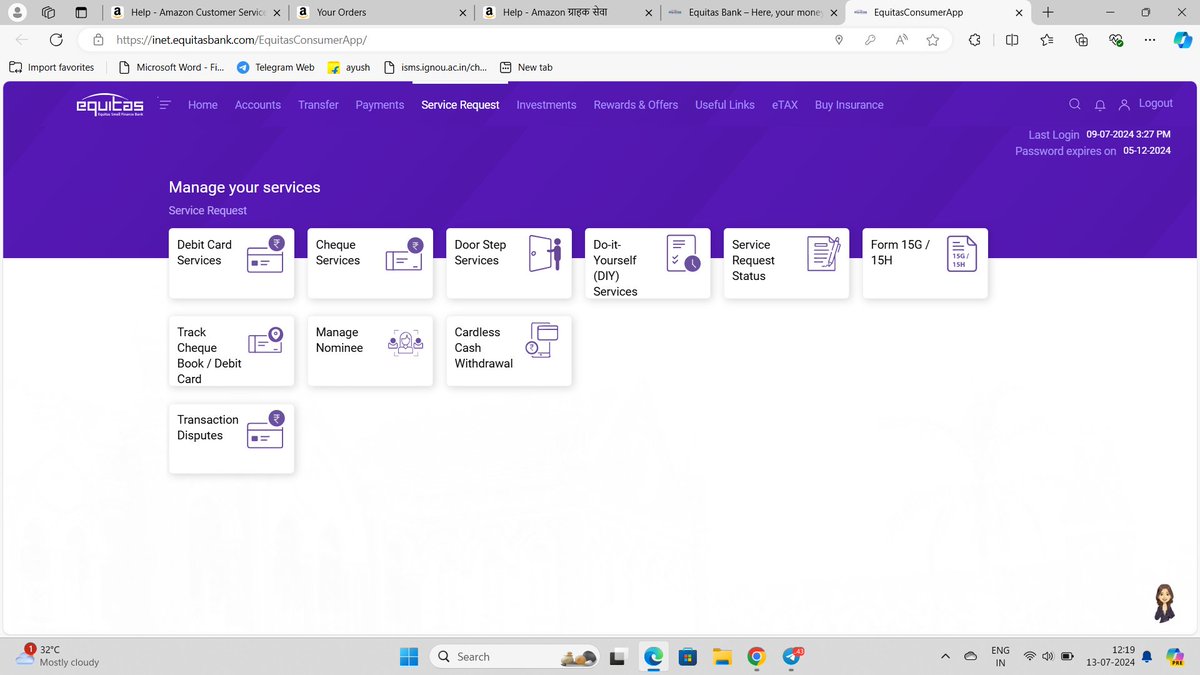1200x675 pixels.
Task: Open the Track Cheque Book / Debit Card icon
Action: click(265, 340)
